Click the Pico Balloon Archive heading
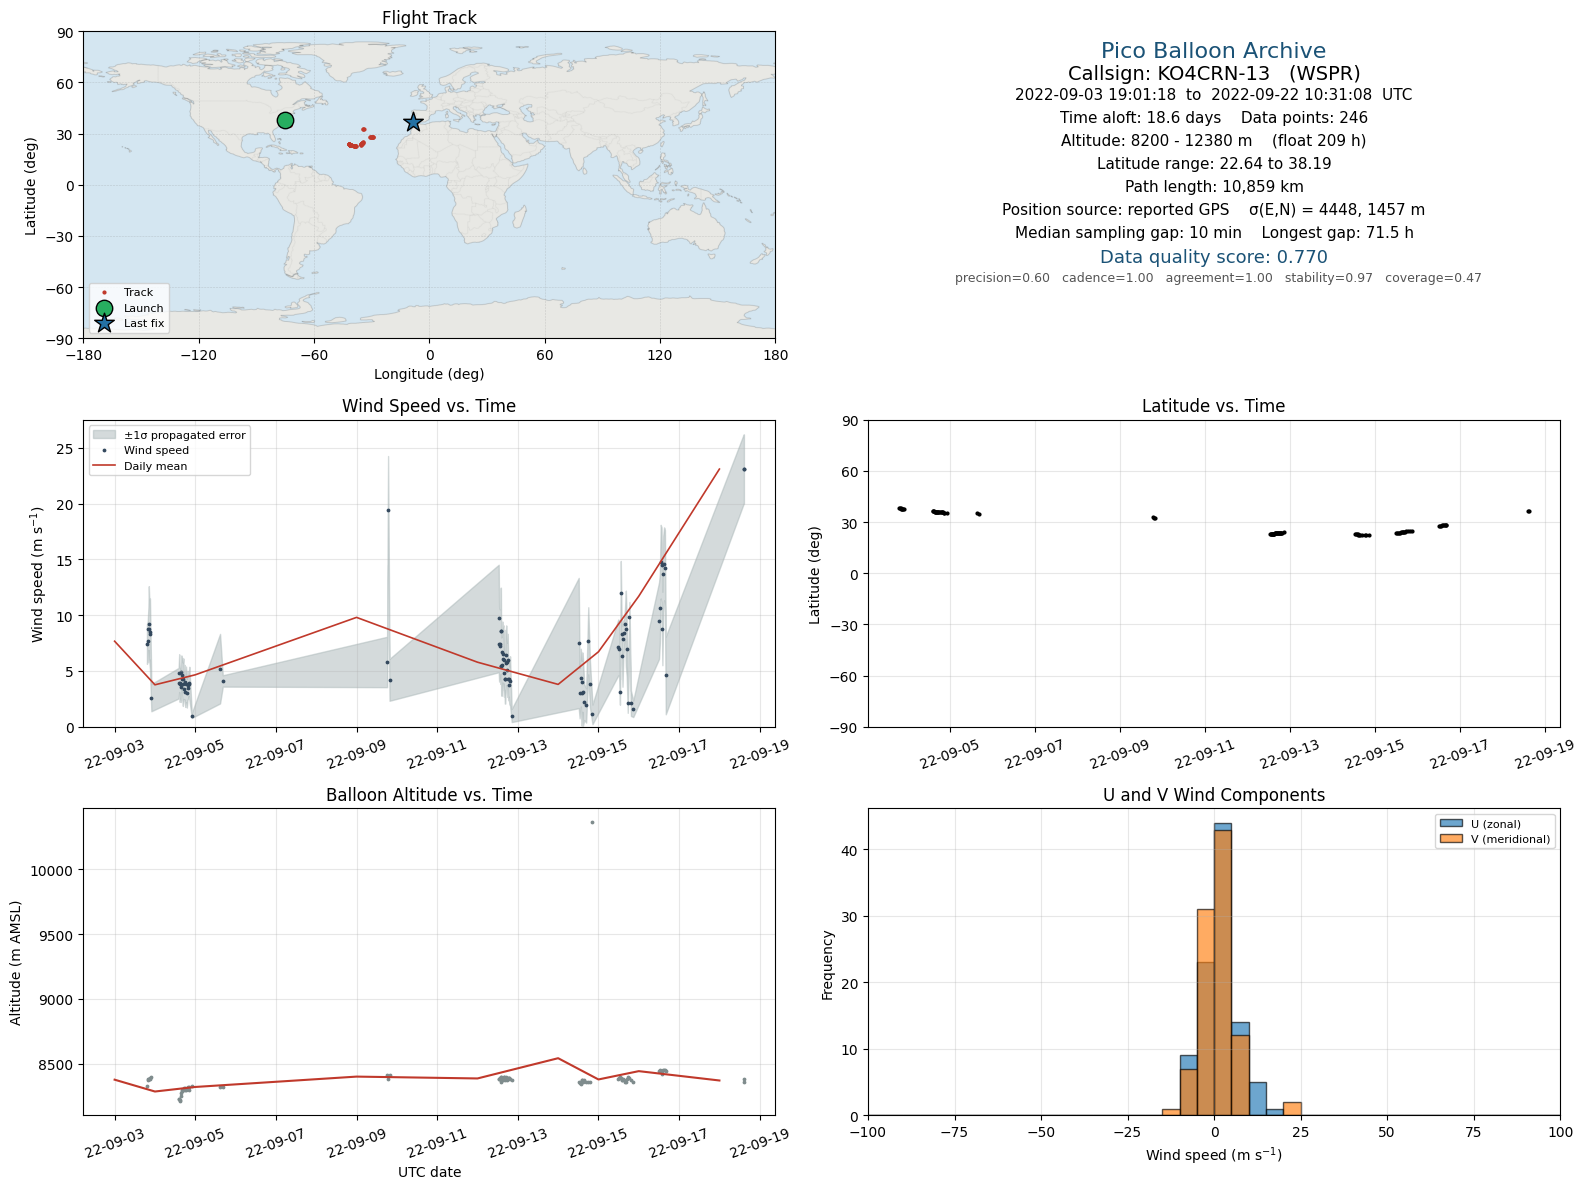The height and width of the screenshot is (1189, 1587). pos(1213,51)
